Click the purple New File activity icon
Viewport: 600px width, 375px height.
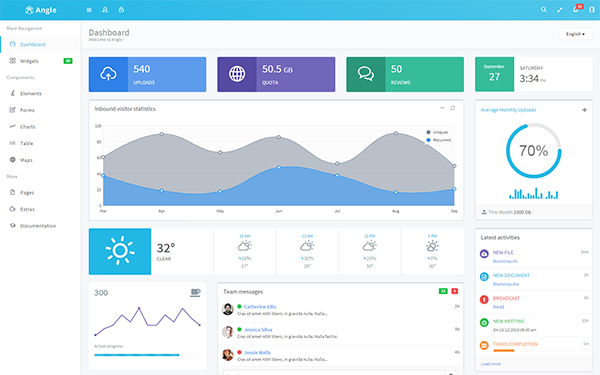point(484,254)
